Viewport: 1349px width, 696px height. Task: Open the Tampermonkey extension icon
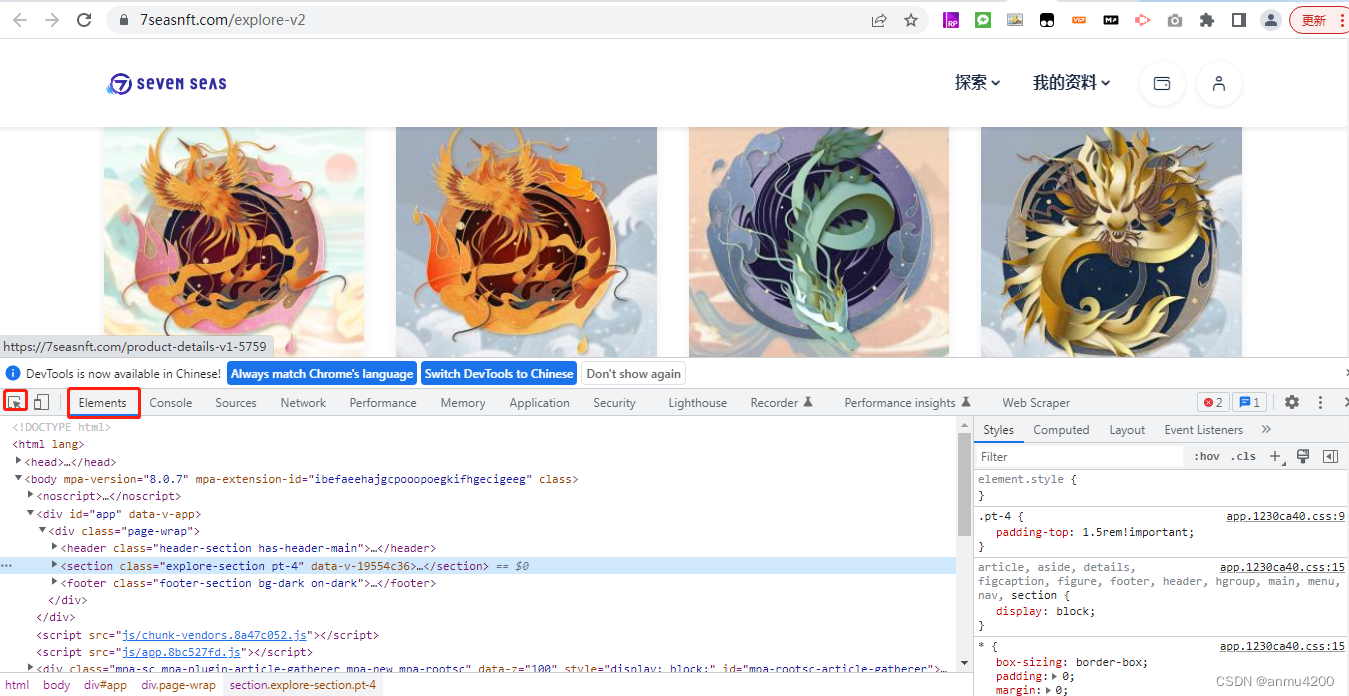coord(1047,20)
